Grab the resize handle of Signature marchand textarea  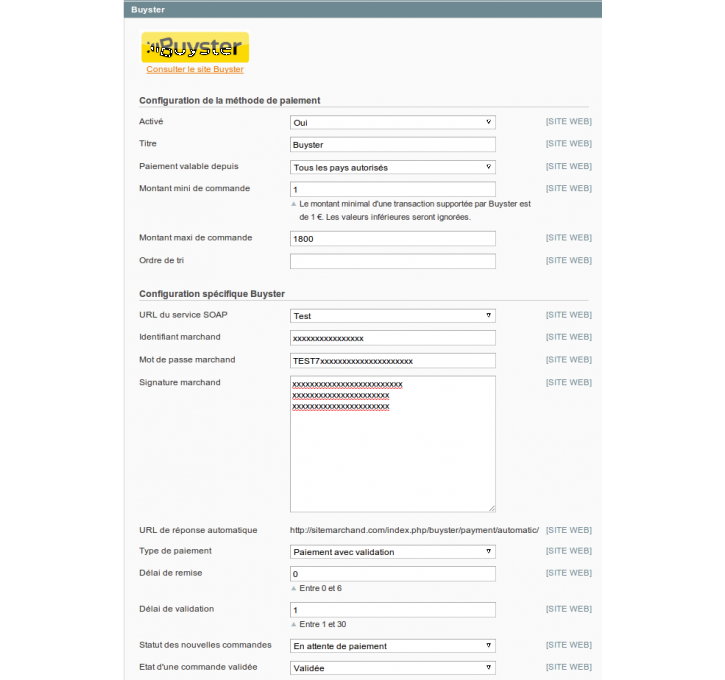pyautogui.click(x=492, y=508)
